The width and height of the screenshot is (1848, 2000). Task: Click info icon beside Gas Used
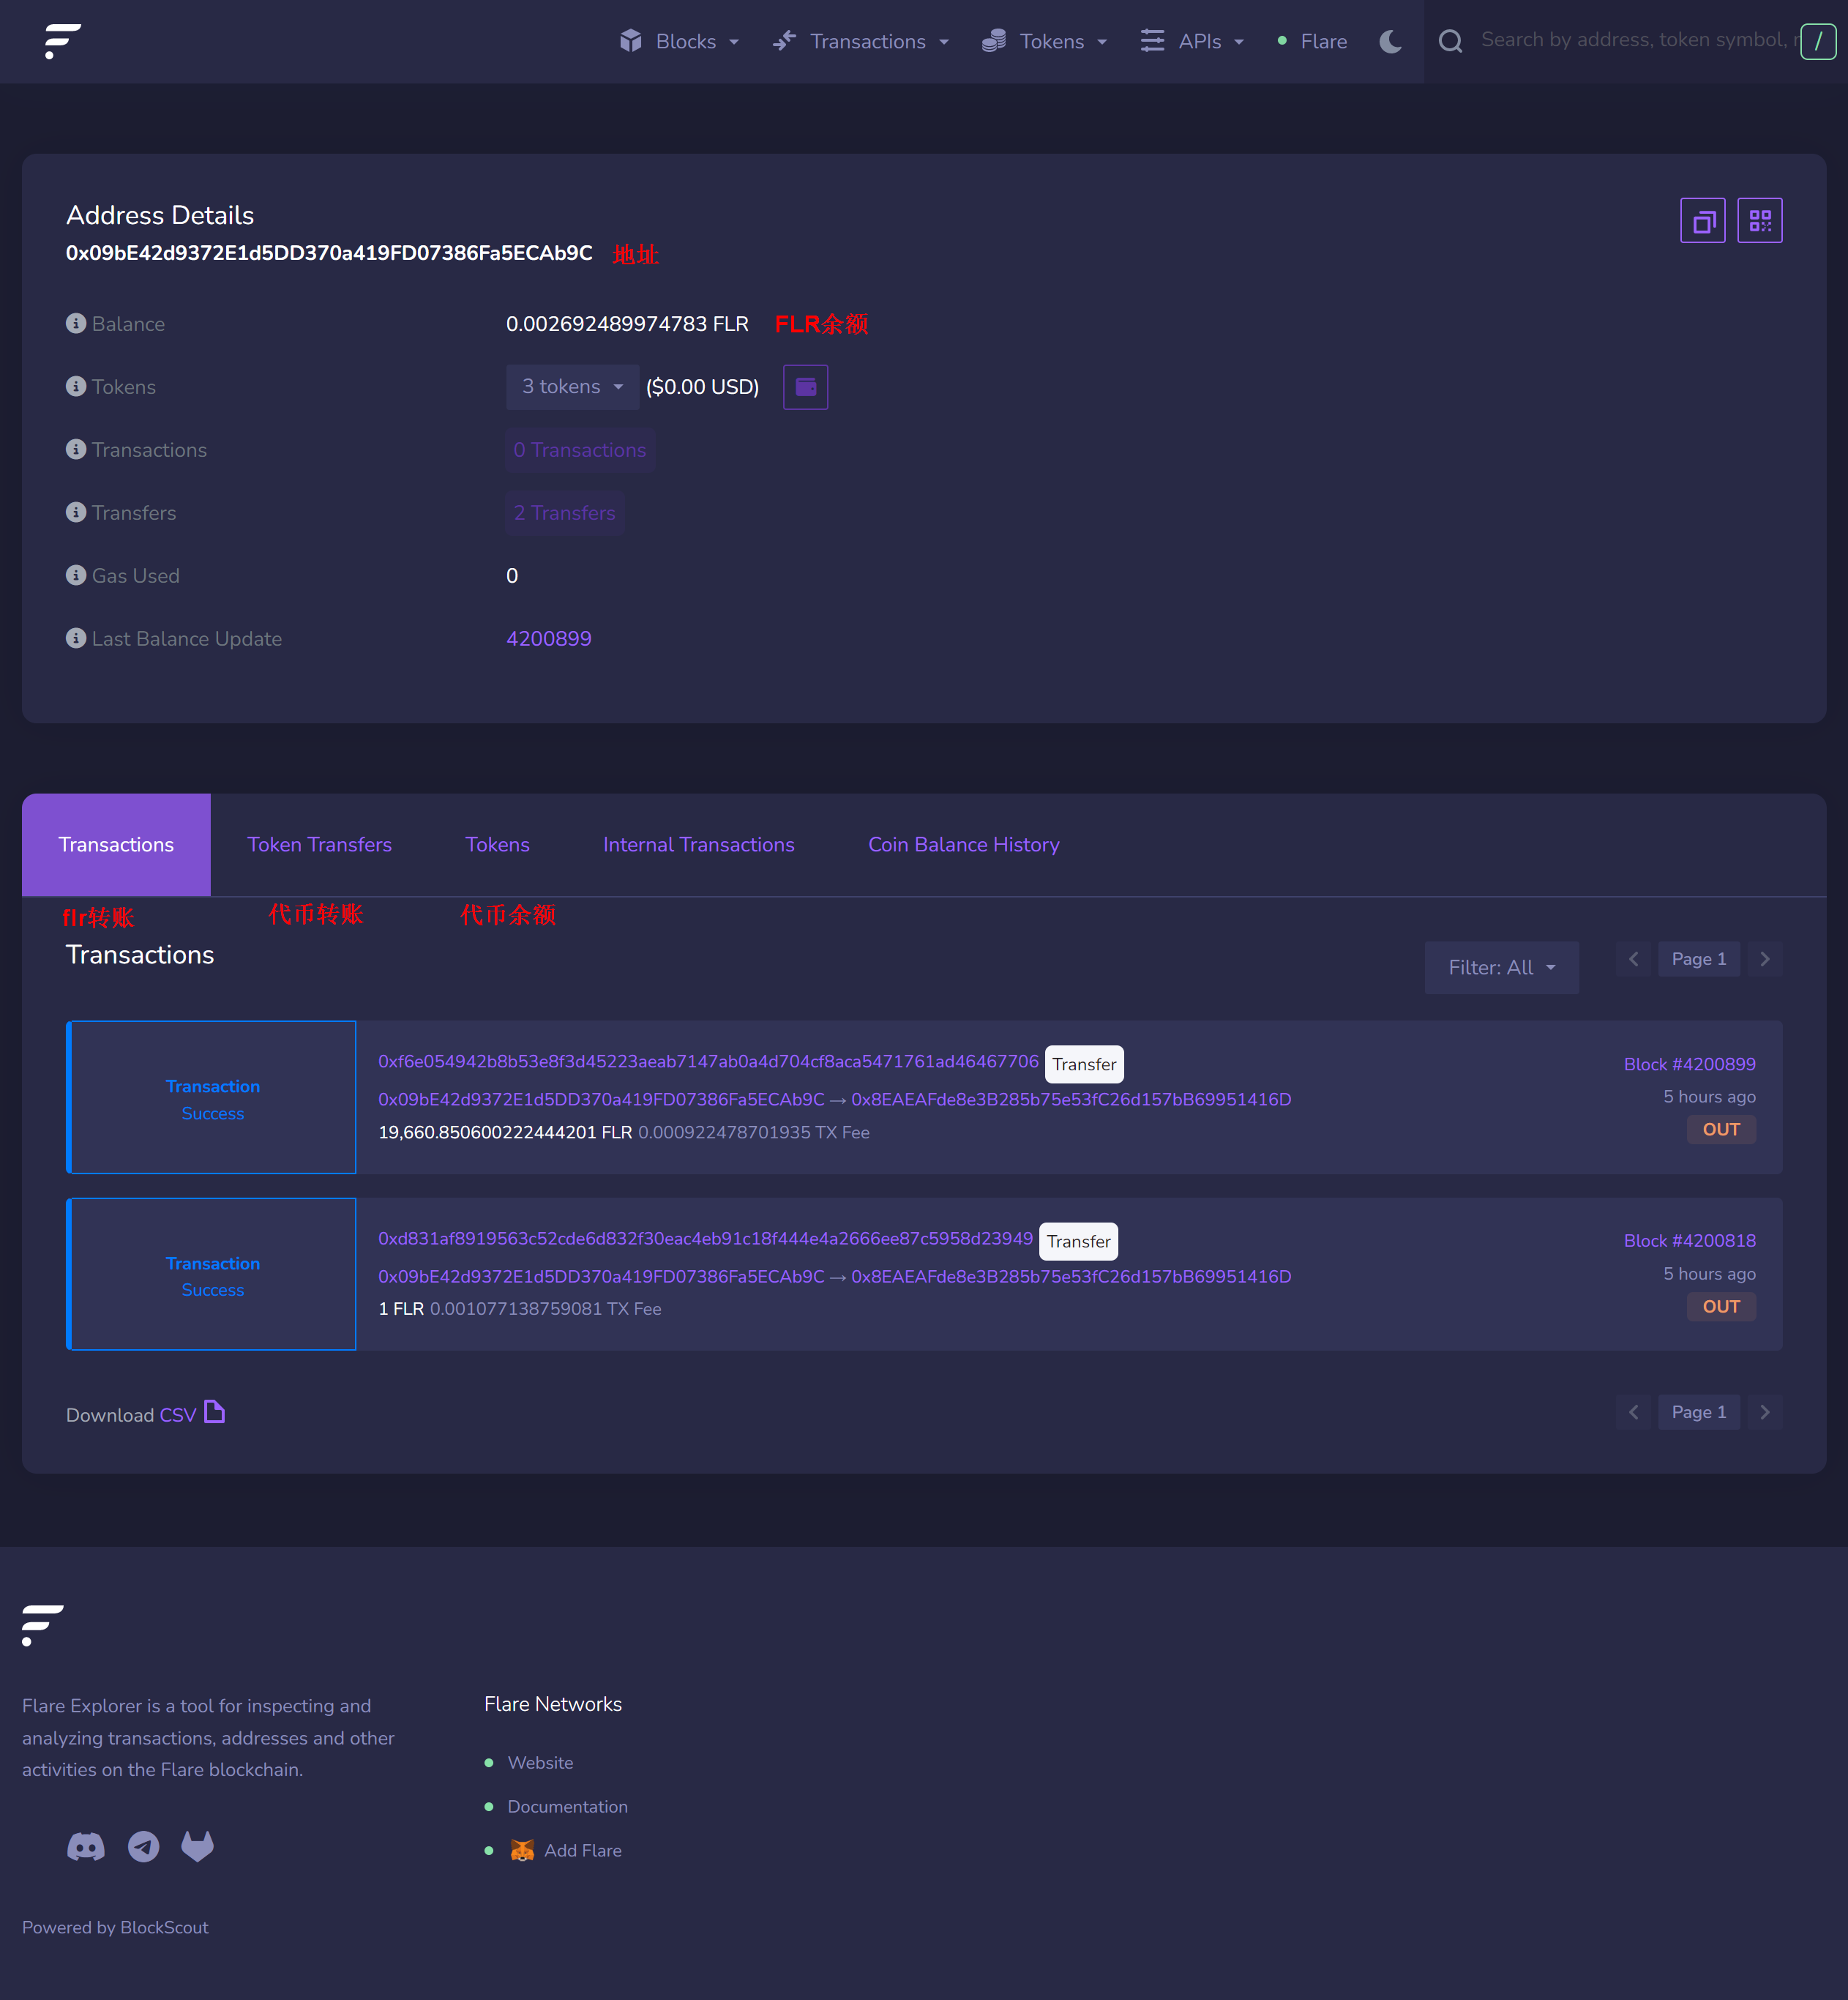76,575
